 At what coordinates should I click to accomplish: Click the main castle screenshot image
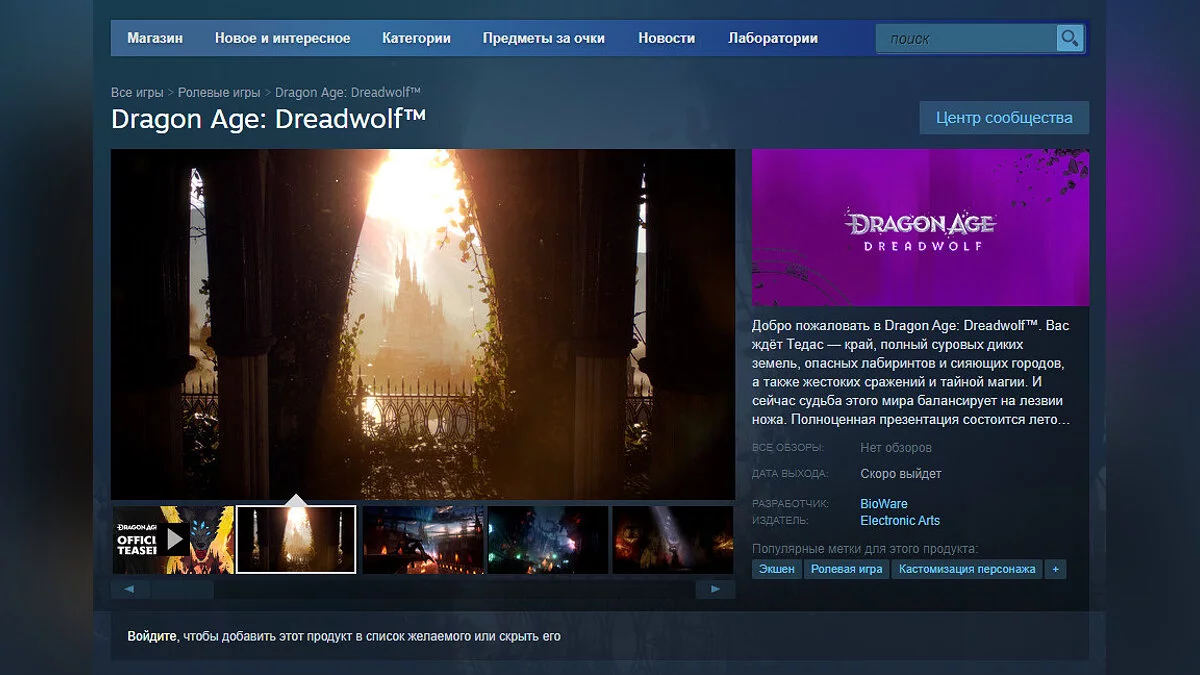tap(423, 324)
